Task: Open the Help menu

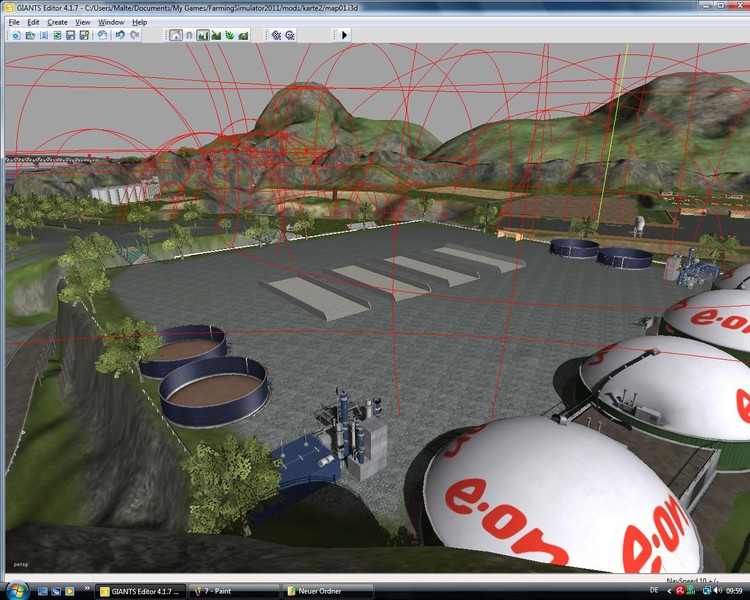Action: (139, 22)
